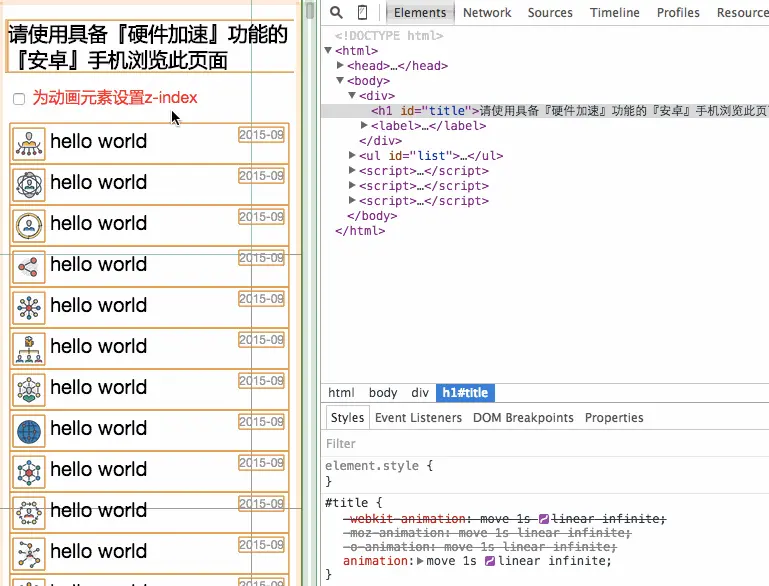Click the easing icon in the struck-through webkit-animation rule
The width and height of the screenshot is (769, 586).
pos(543,519)
